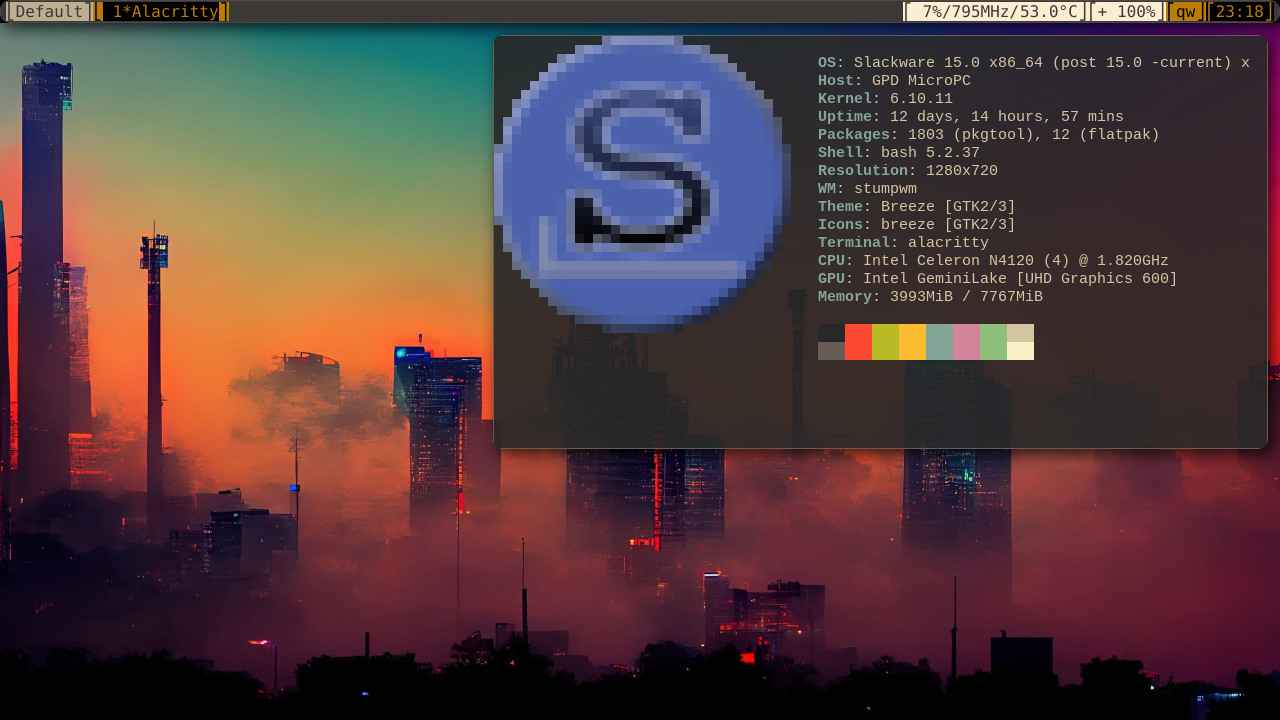Switch to the 1*Alacritty window entry

point(162,12)
